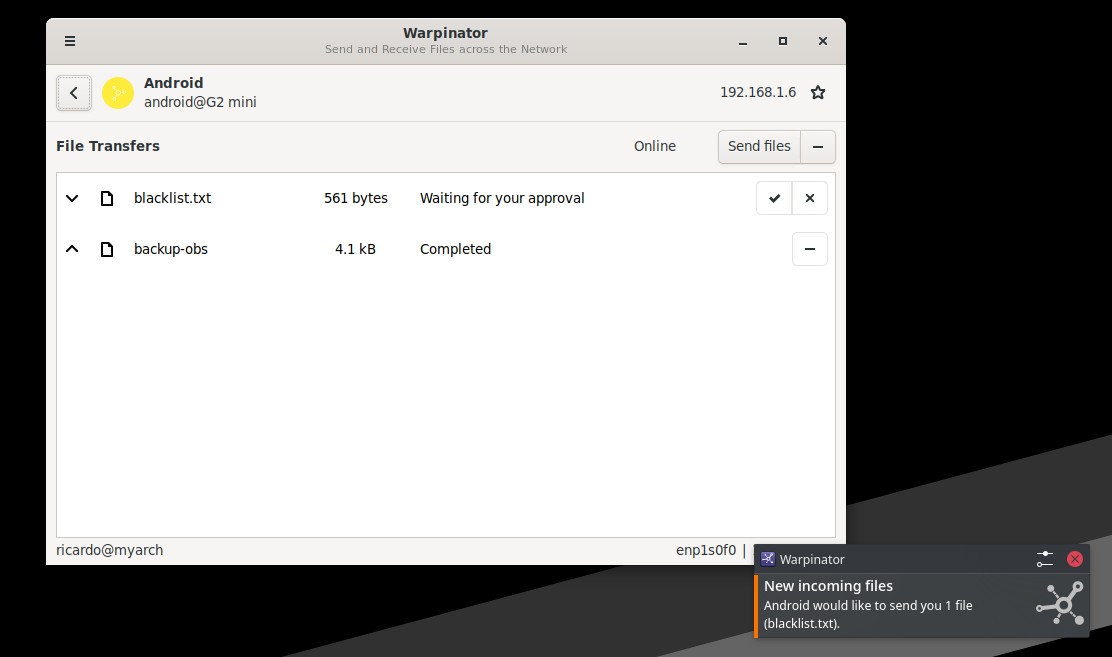
Task: Click the Waiting for your approval status
Action: point(502,198)
